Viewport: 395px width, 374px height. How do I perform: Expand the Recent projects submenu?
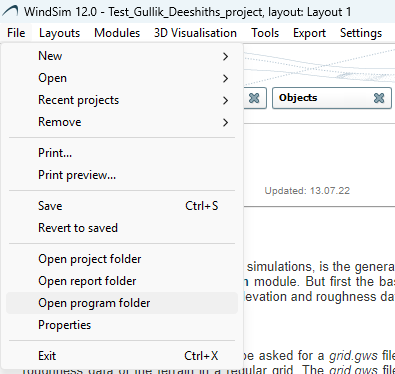point(122,100)
